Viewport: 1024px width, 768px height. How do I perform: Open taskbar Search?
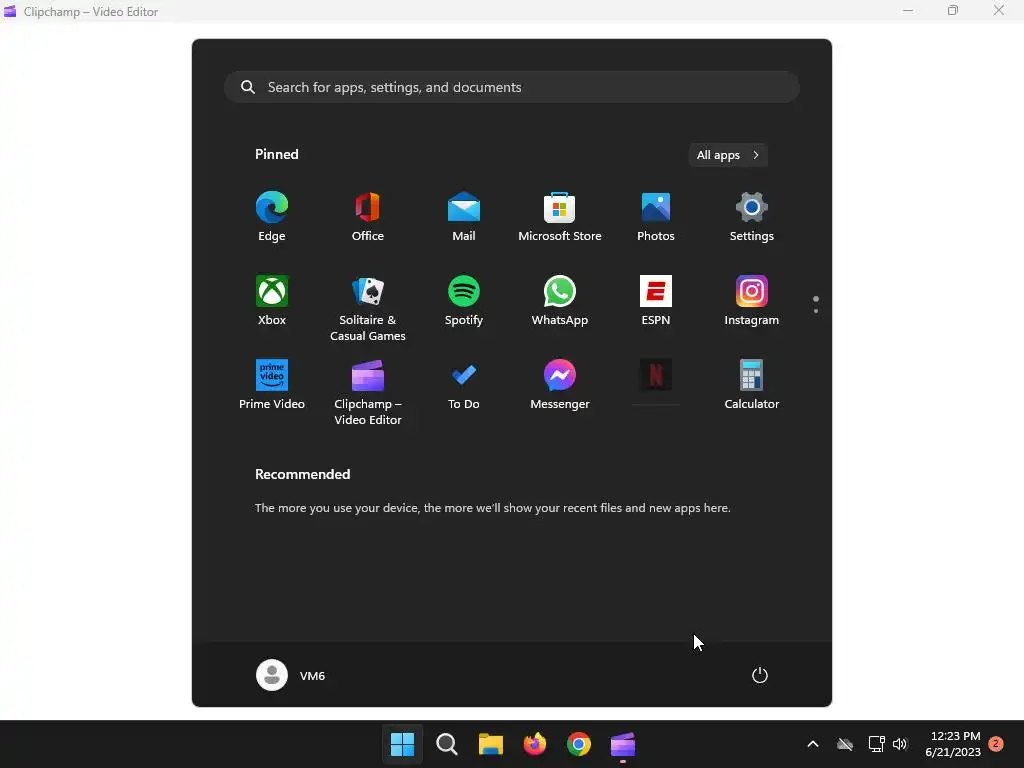[447, 744]
